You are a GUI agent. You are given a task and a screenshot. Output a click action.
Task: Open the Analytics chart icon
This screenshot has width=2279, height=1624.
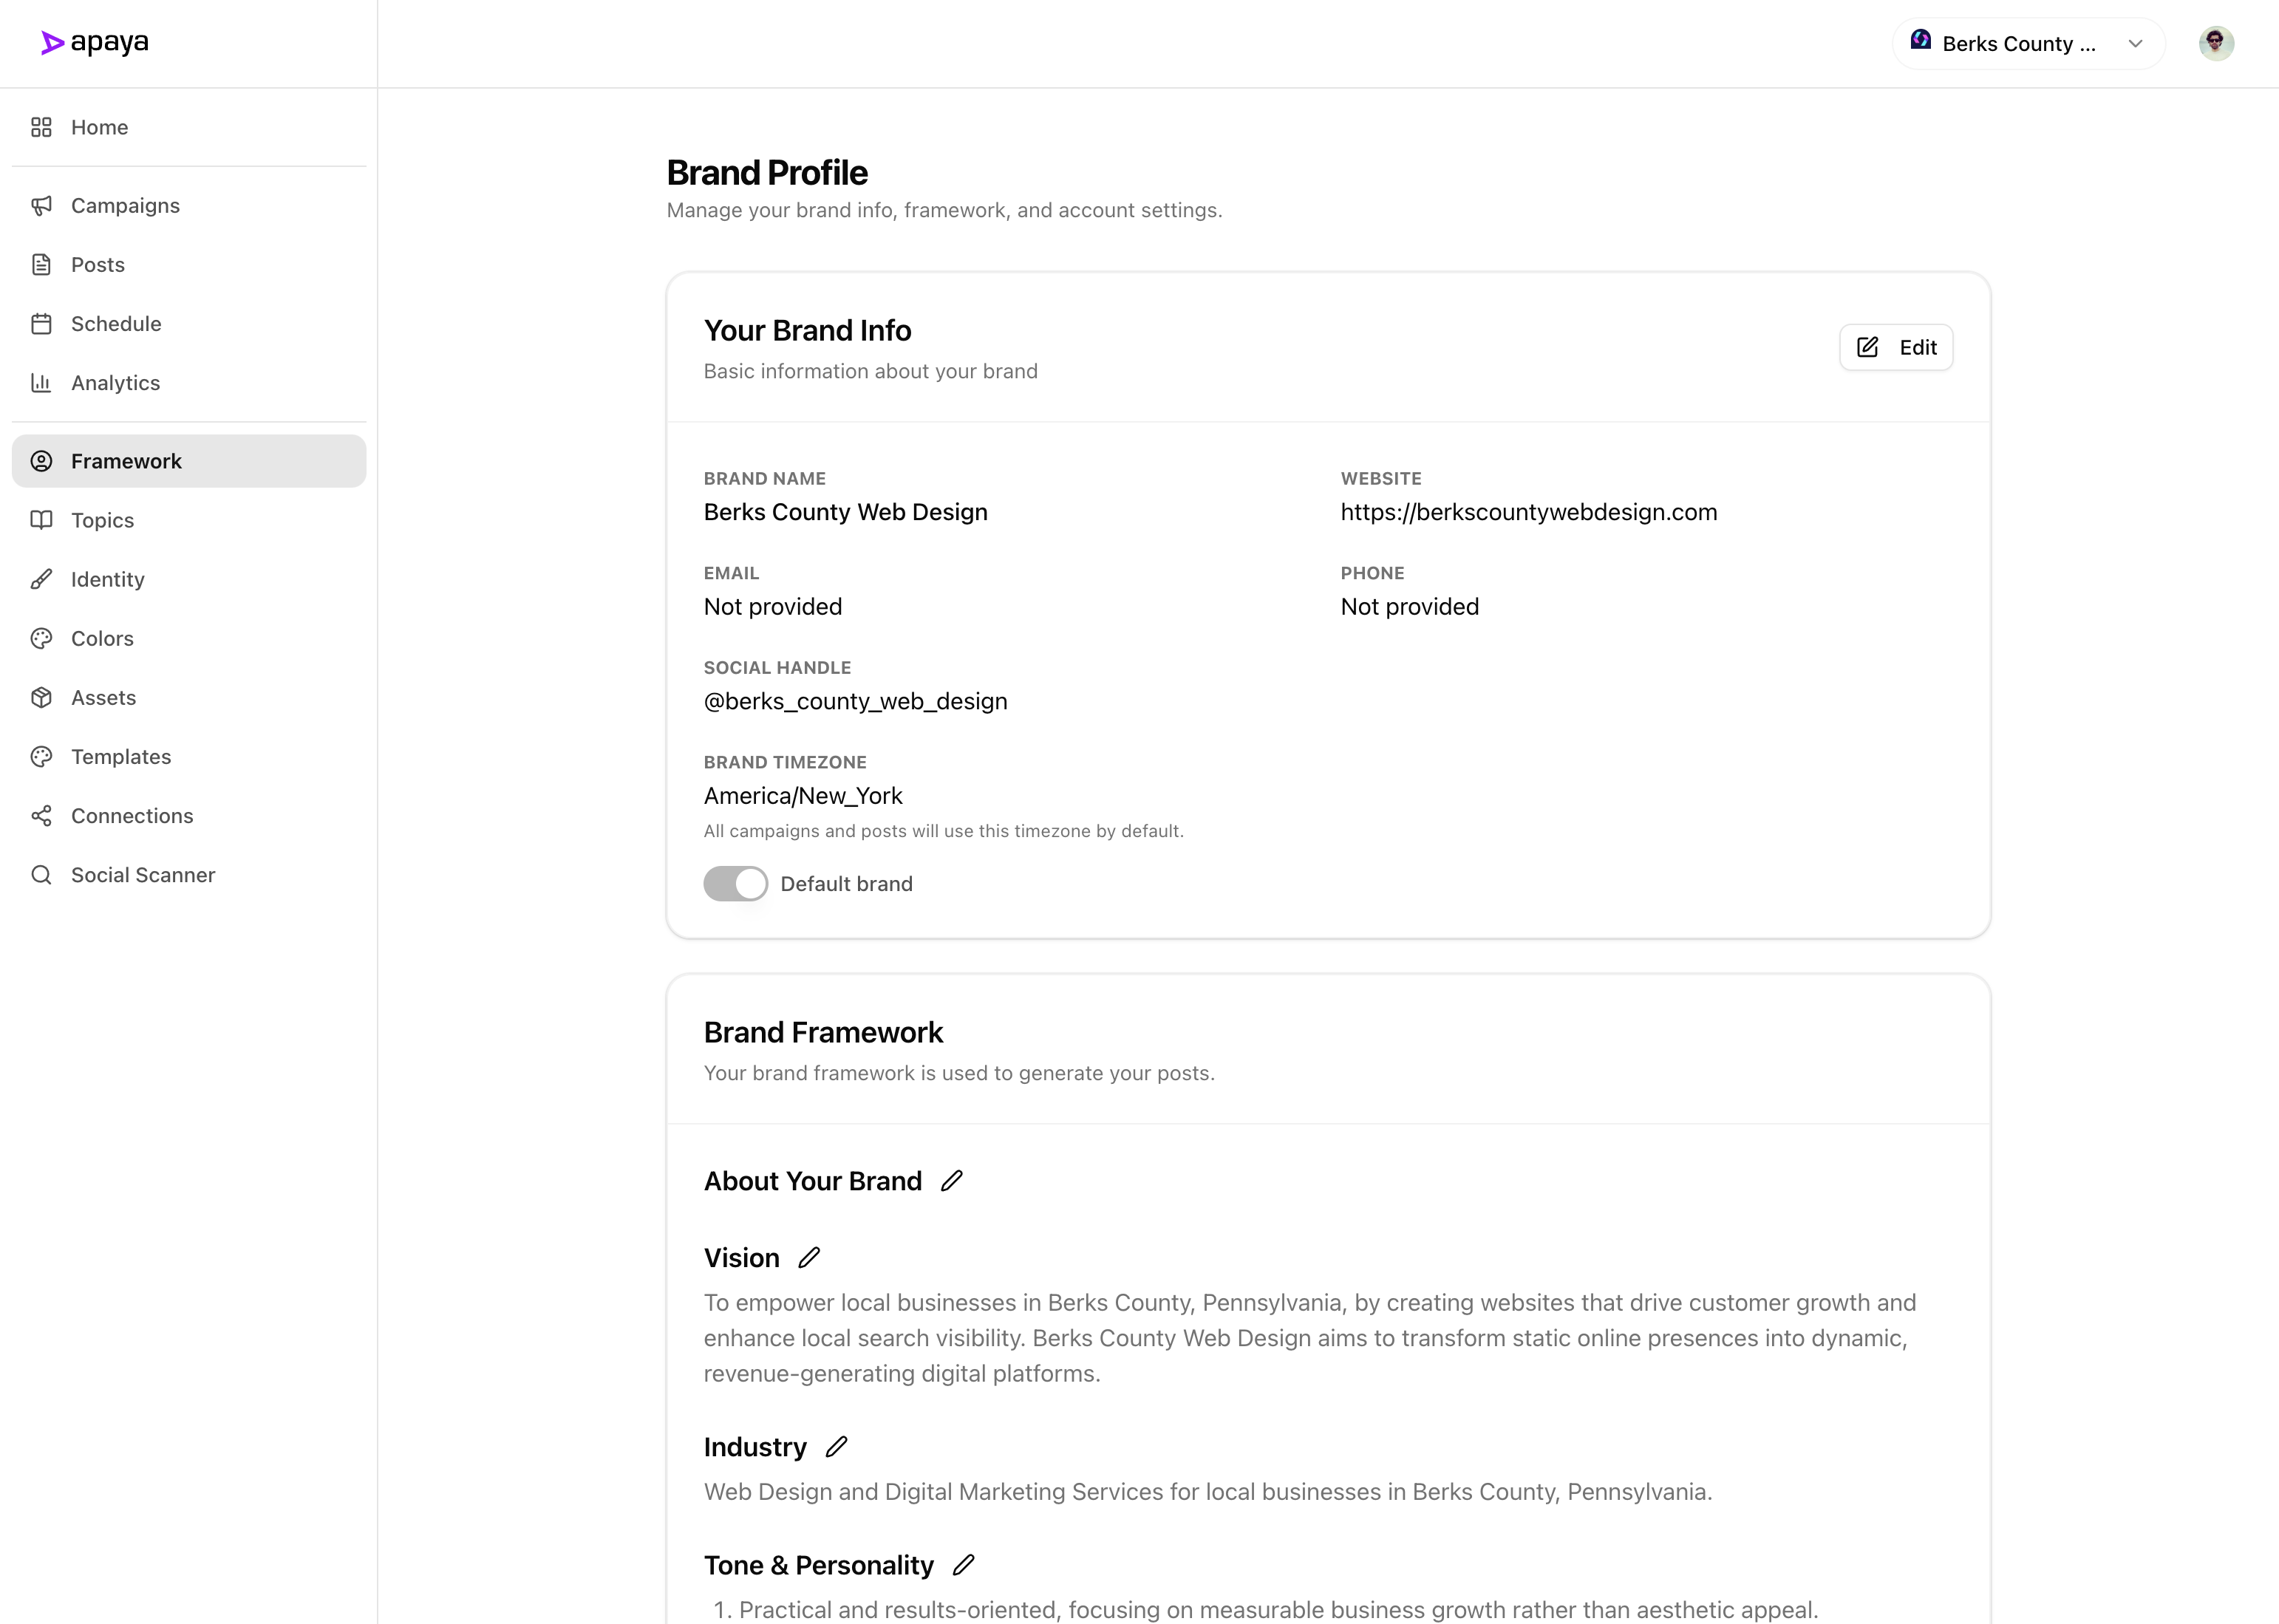point(41,382)
